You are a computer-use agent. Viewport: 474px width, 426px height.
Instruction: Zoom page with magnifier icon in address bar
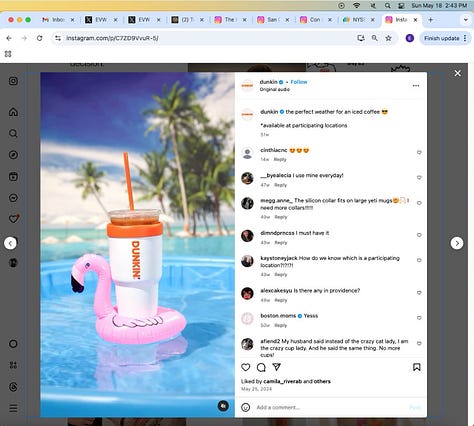(x=375, y=38)
